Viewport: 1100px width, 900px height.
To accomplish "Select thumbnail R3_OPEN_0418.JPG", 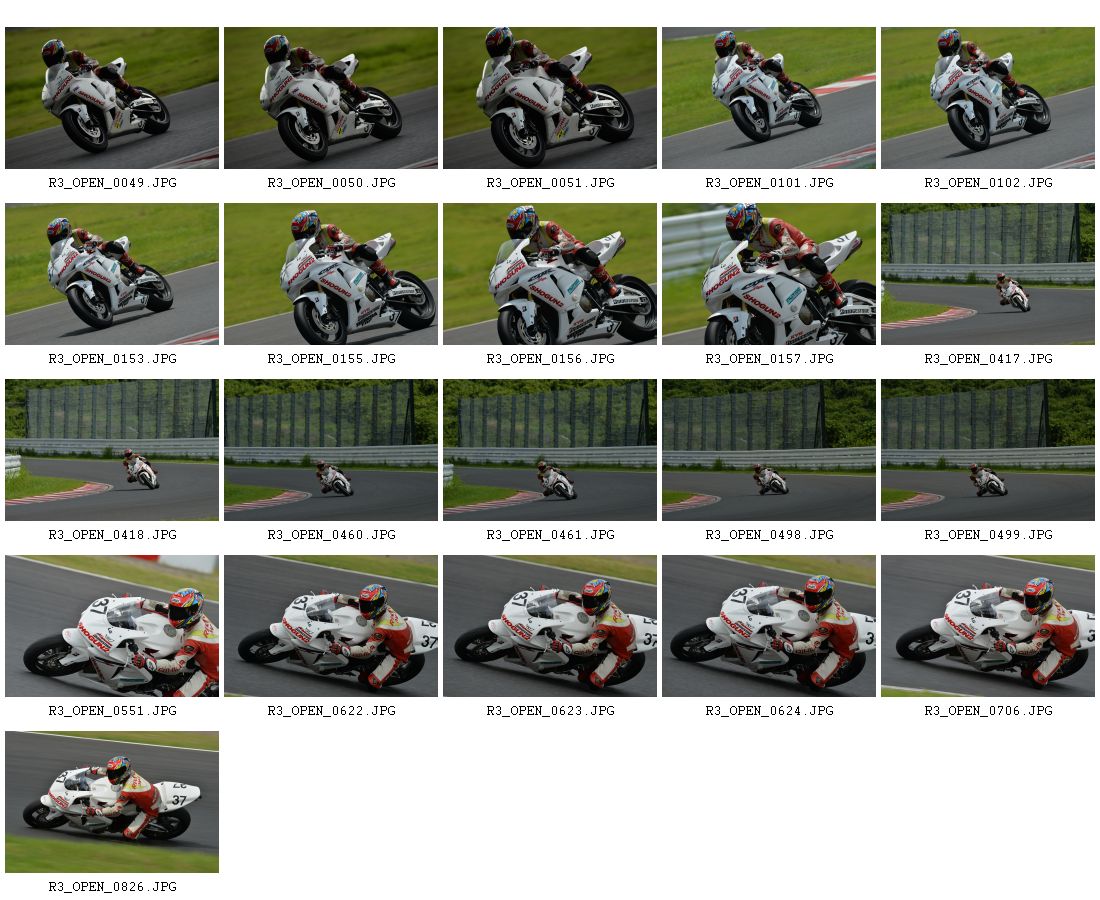I will click(x=112, y=450).
